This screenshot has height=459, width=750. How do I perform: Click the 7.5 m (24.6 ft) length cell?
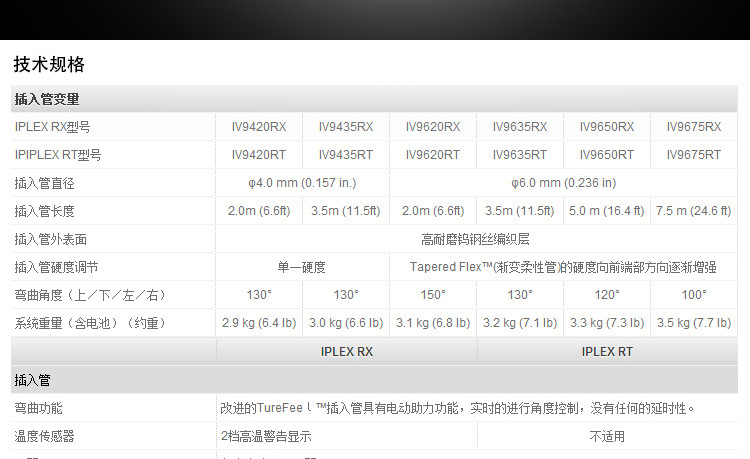click(694, 211)
